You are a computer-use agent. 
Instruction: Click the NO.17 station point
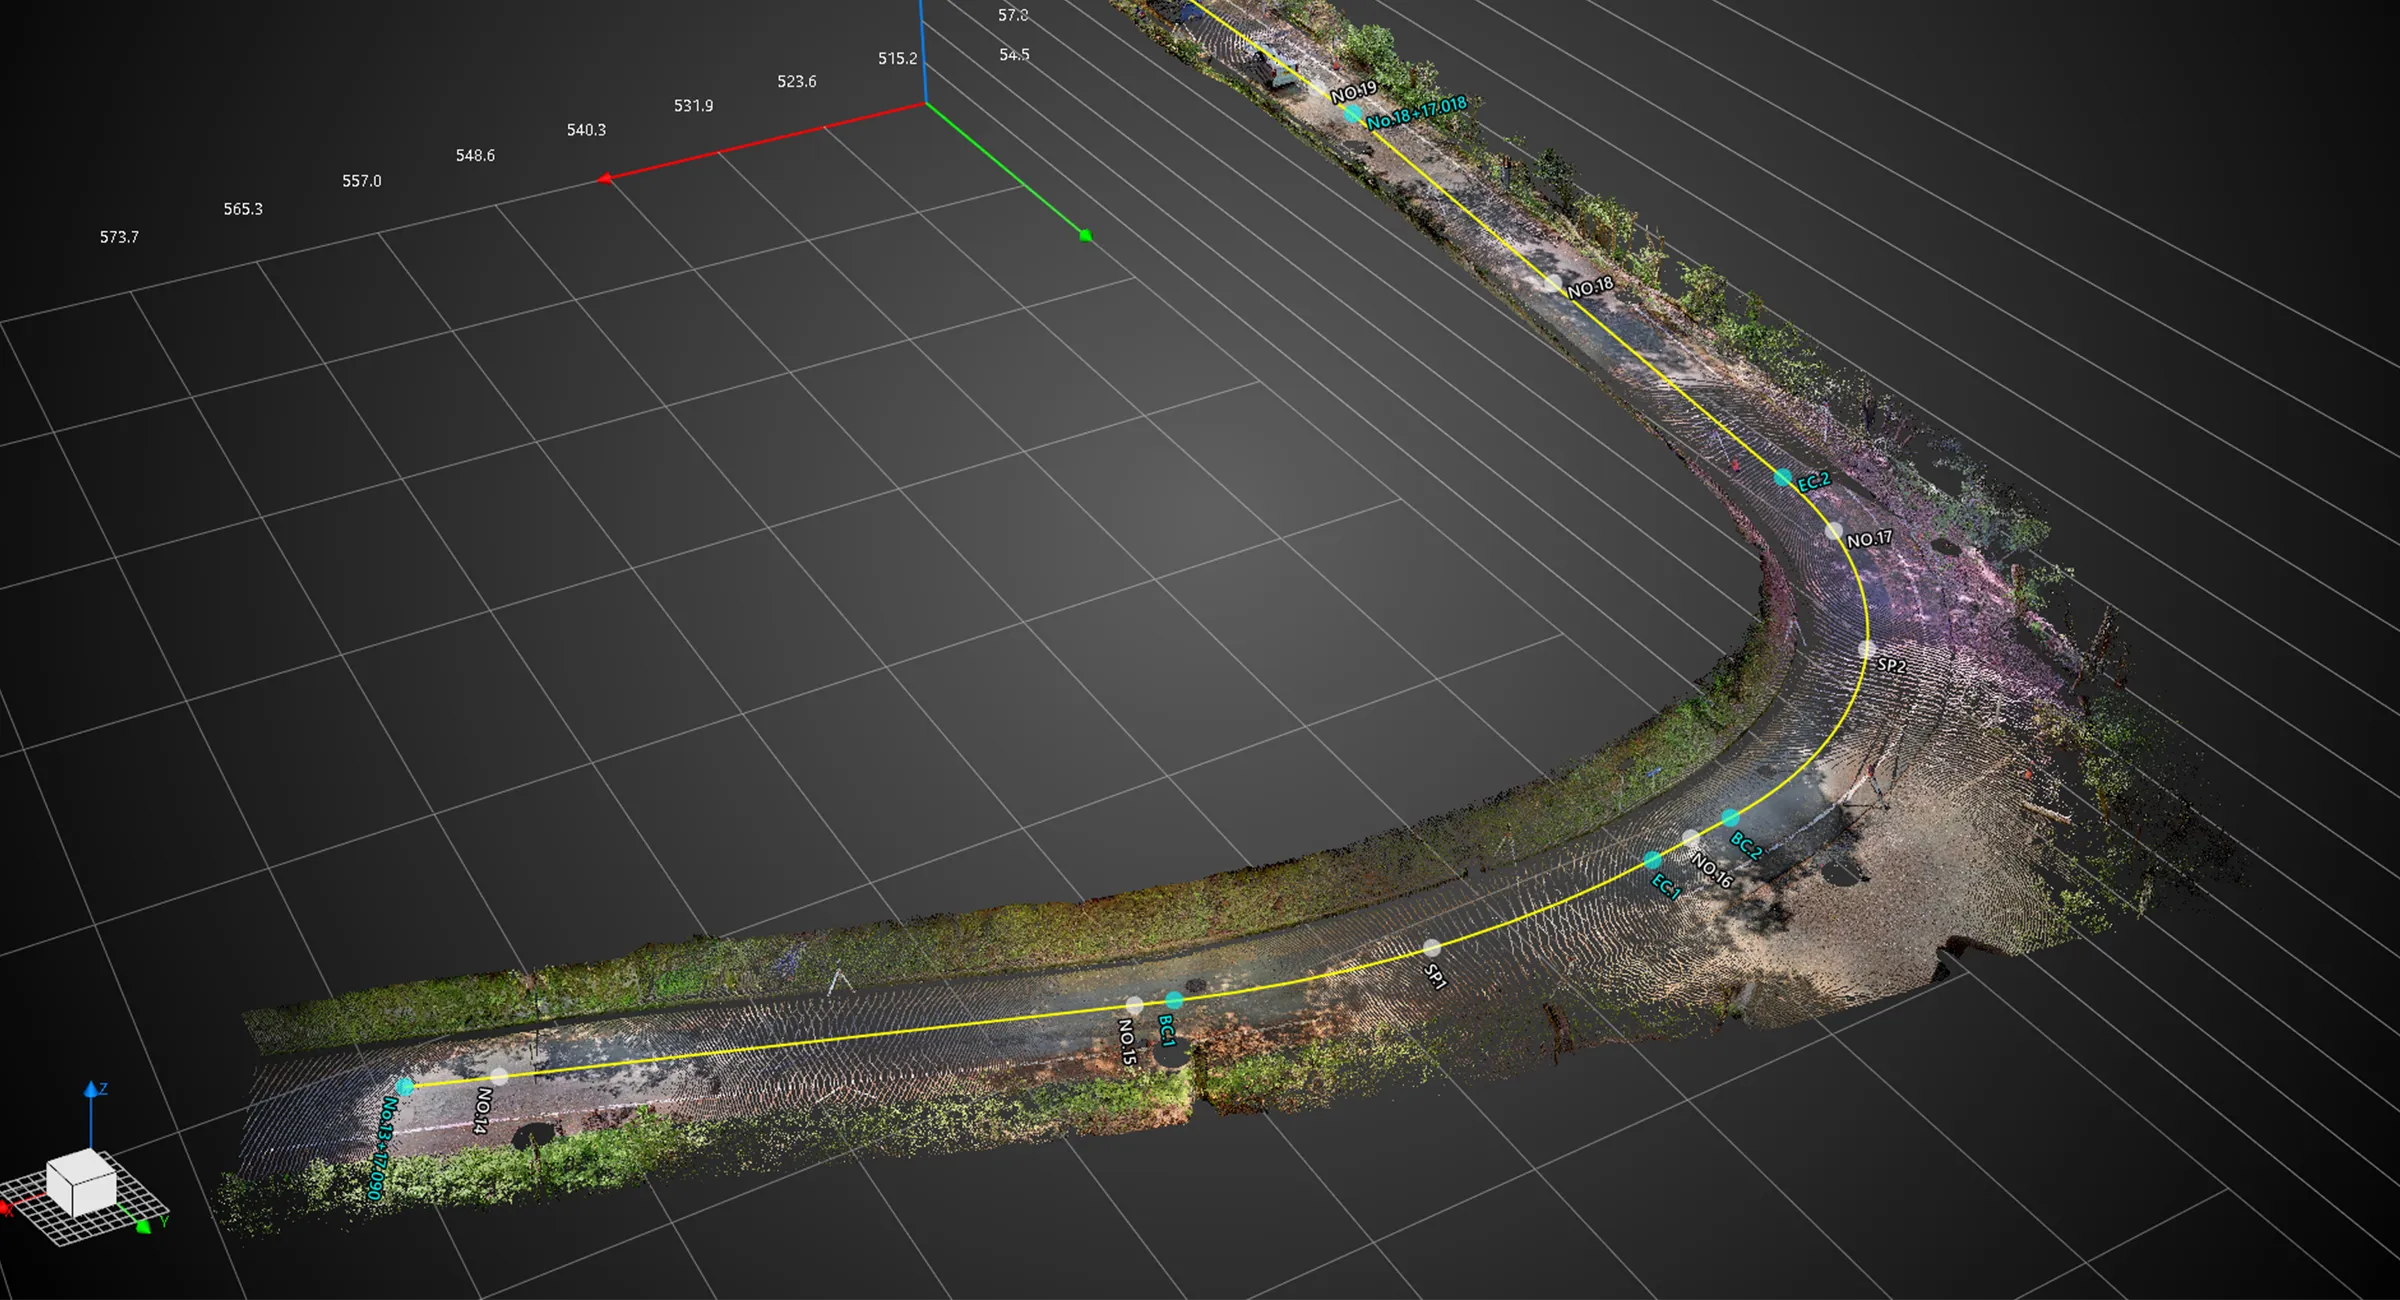[1833, 531]
